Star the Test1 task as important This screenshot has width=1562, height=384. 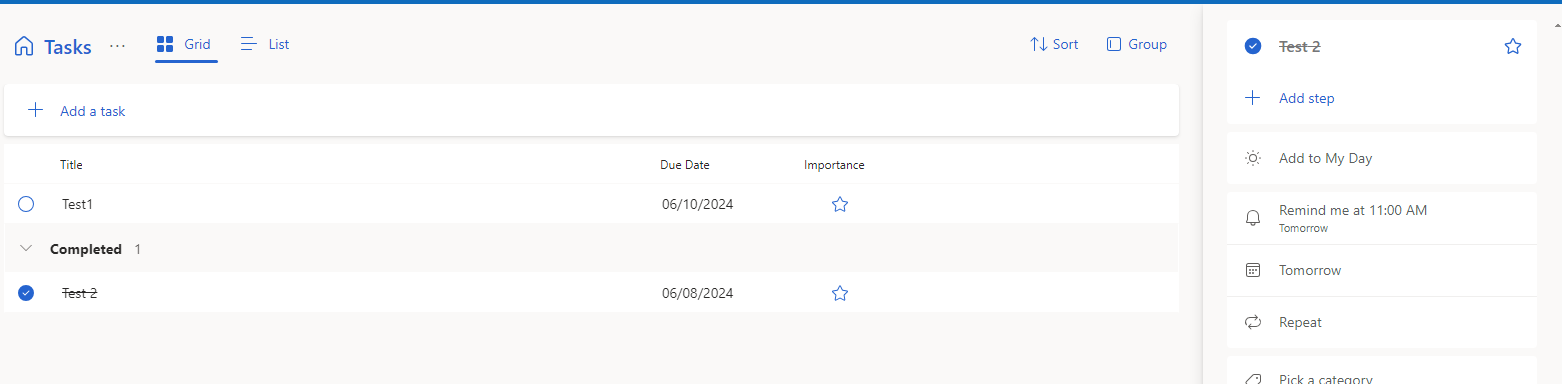(x=840, y=204)
